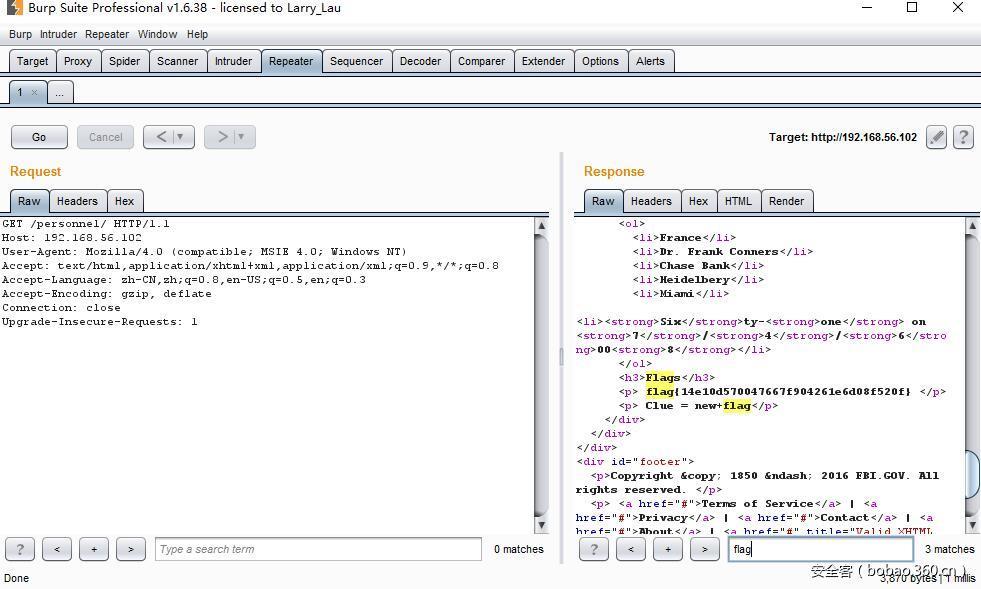Go to previous match in response search

click(x=630, y=549)
